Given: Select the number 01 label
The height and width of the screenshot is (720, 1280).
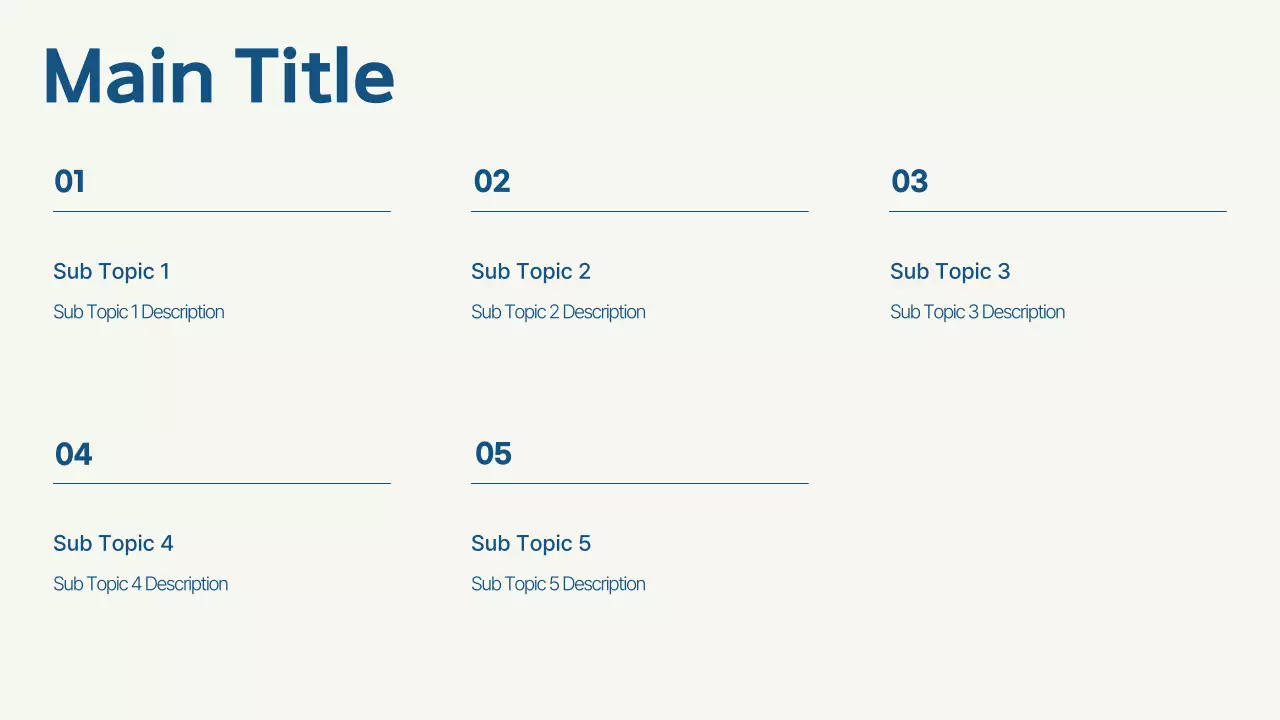Looking at the screenshot, I should point(70,182).
